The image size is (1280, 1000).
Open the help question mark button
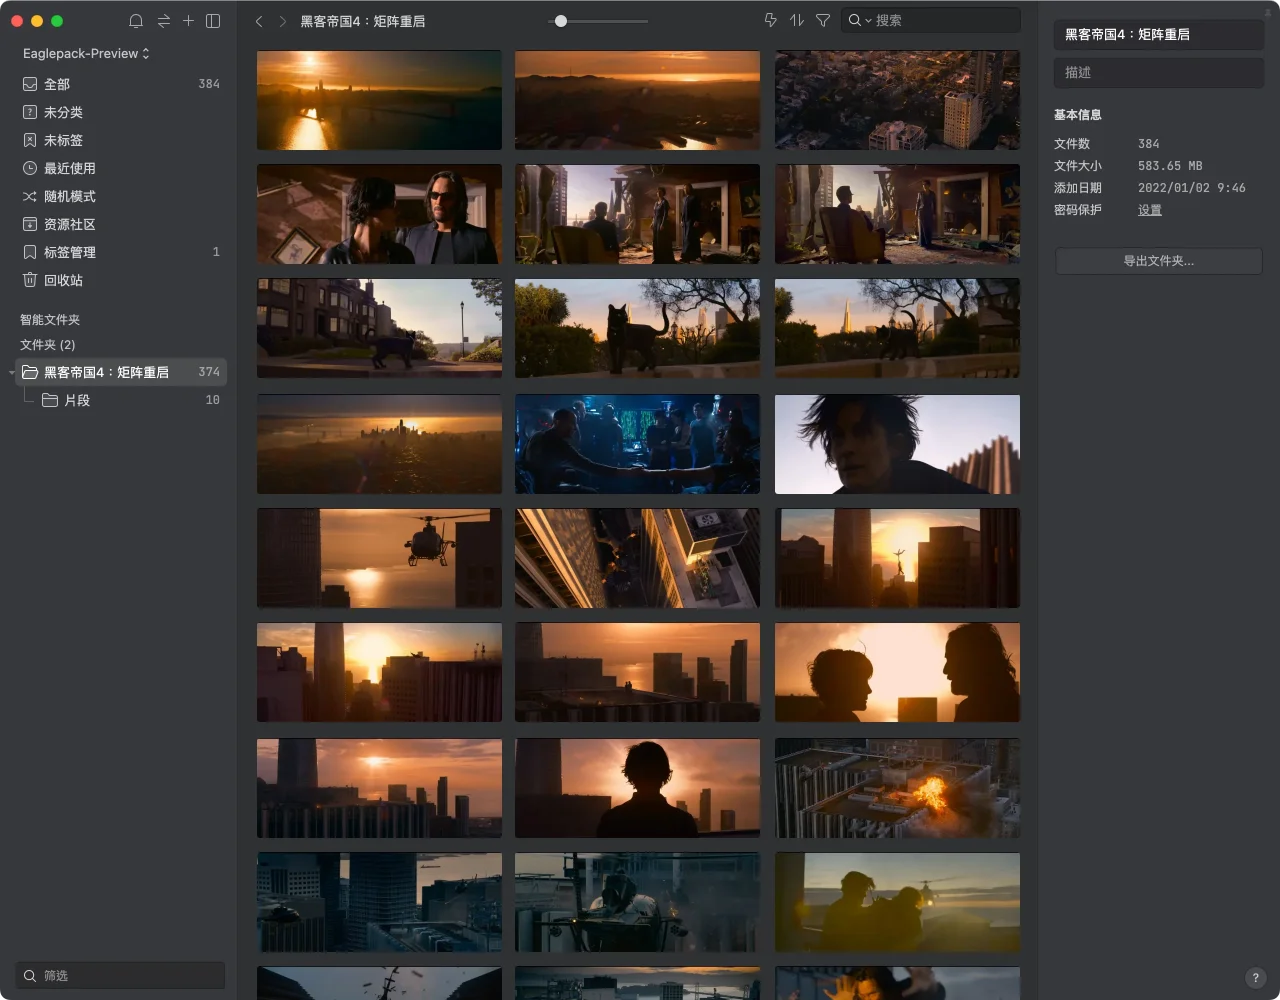pos(1256,978)
